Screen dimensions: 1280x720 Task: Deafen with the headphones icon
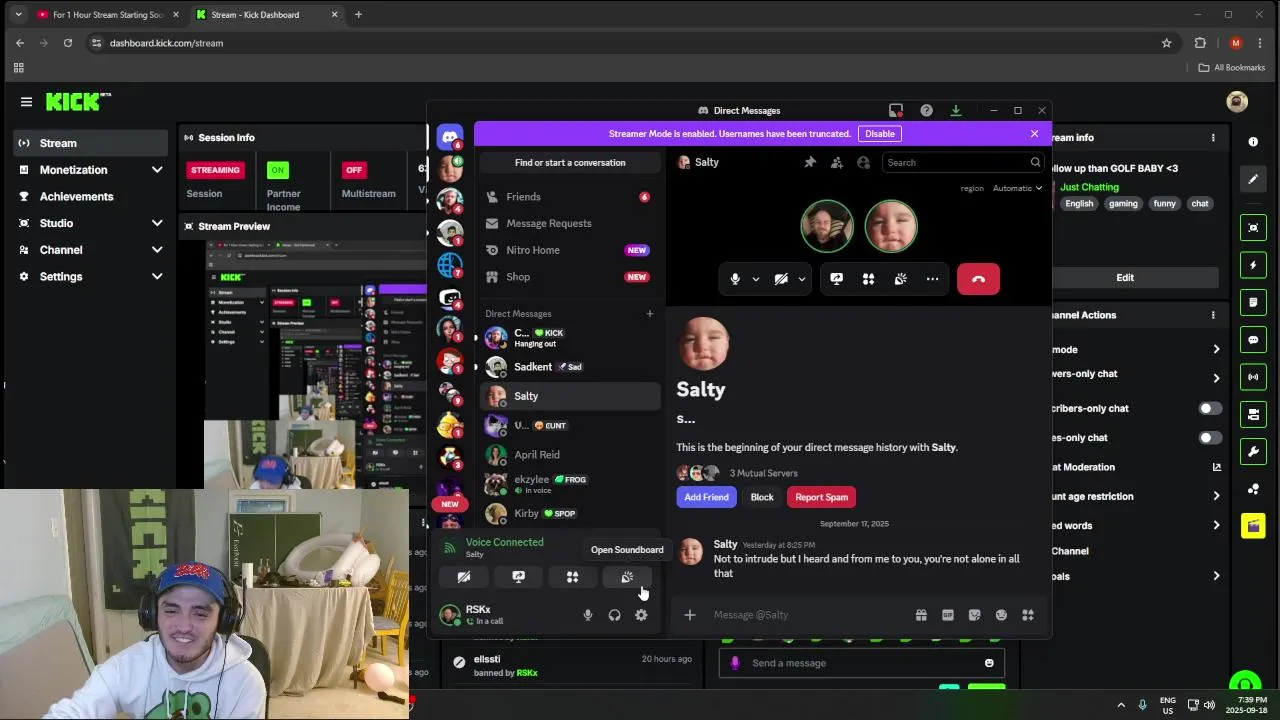click(615, 615)
